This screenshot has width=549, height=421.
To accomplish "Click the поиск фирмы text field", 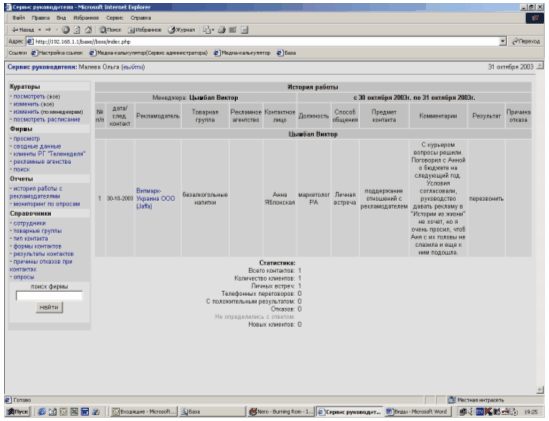I will [x=49, y=296].
